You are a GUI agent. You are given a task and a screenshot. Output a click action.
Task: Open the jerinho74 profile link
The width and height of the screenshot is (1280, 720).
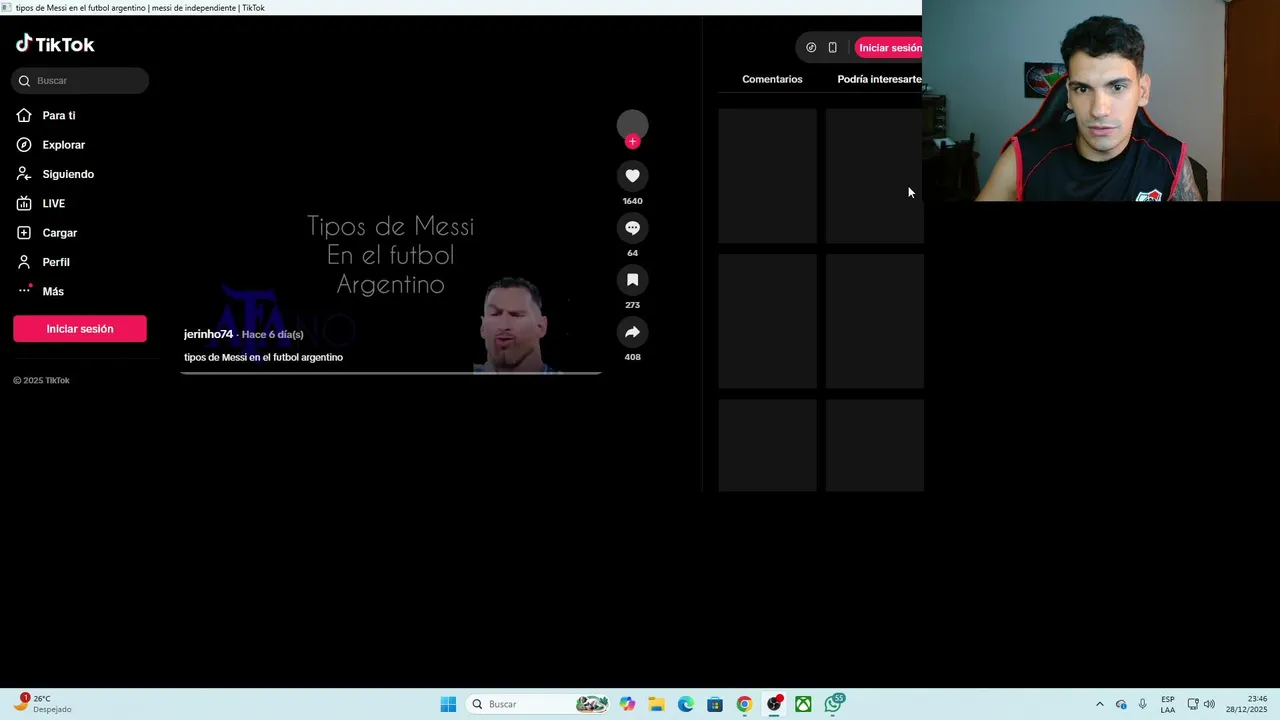pyautogui.click(x=208, y=334)
